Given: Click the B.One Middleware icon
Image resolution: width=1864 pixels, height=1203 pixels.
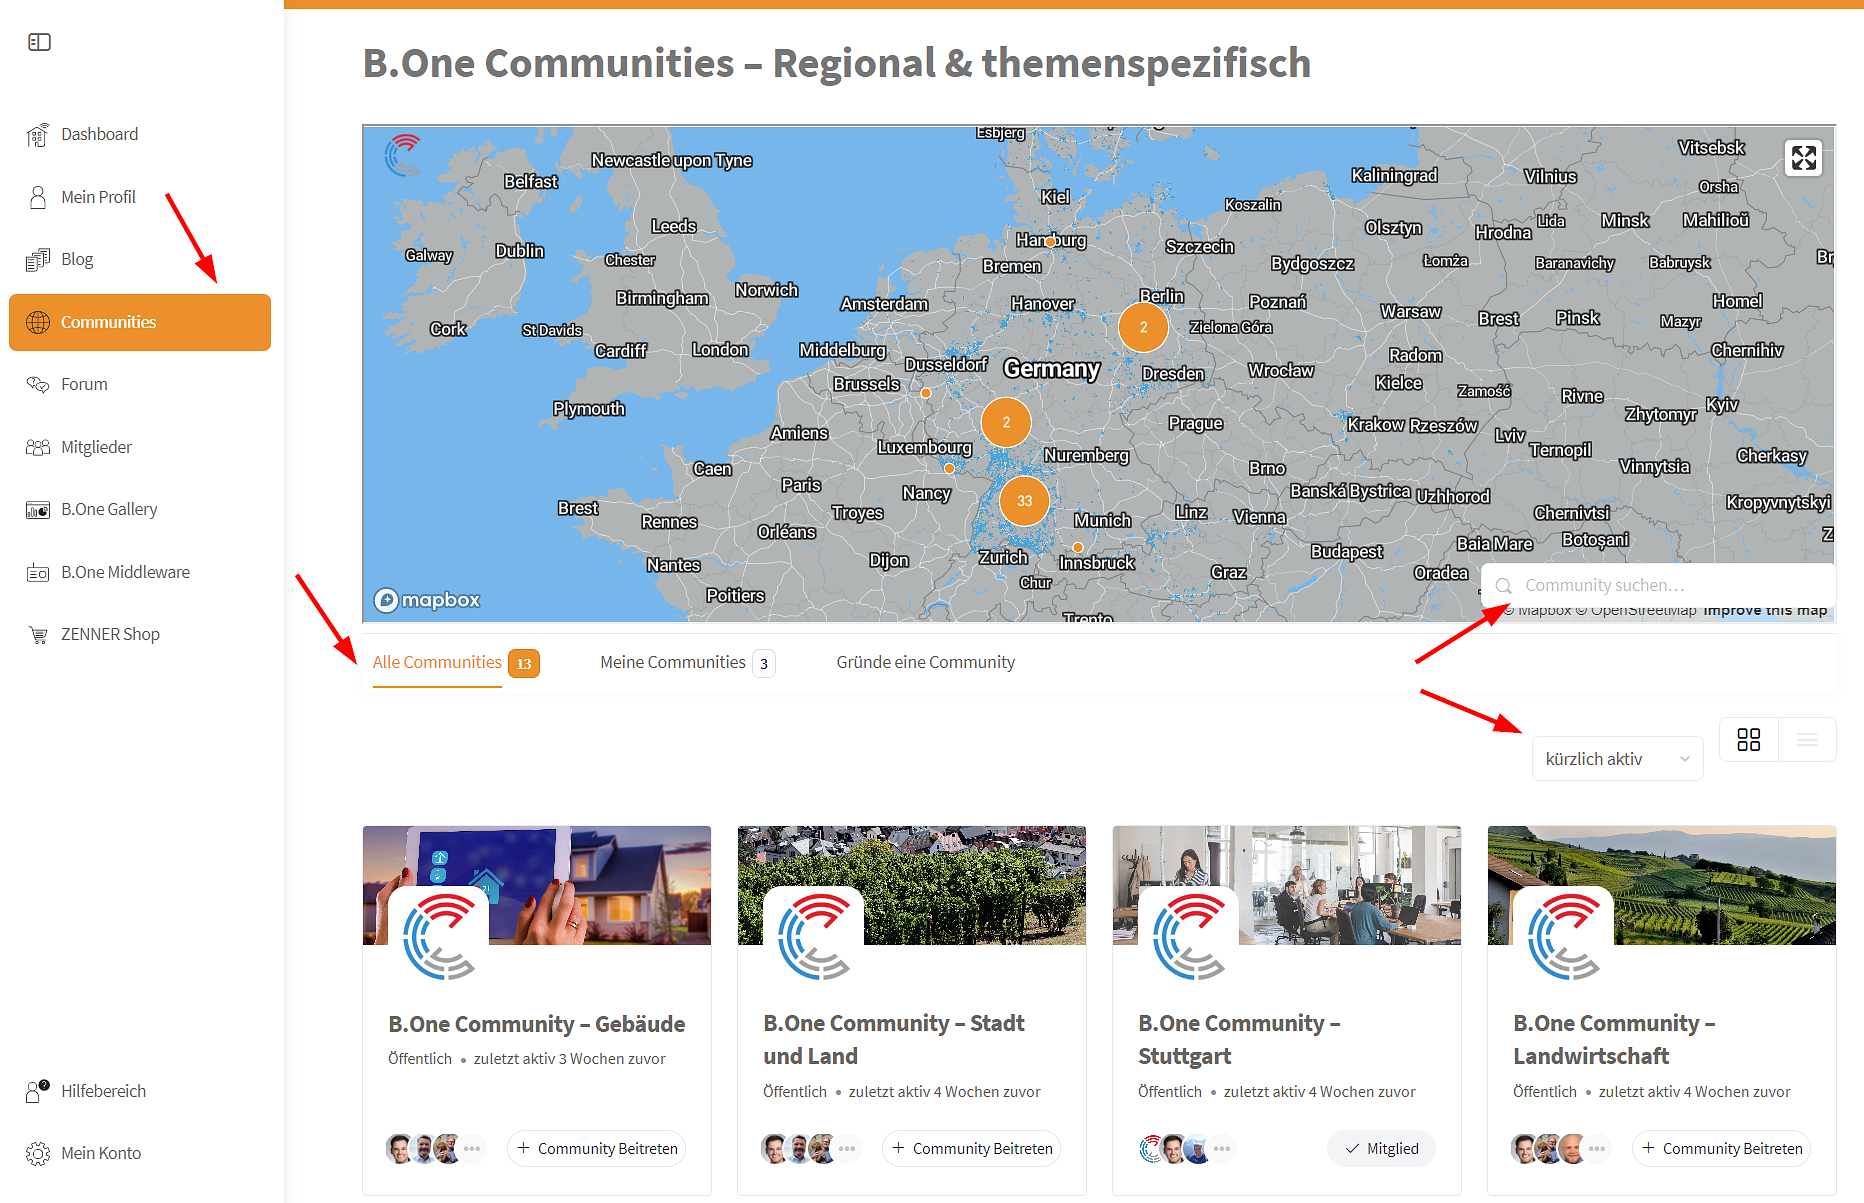Looking at the screenshot, I should pyautogui.click(x=38, y=572).
